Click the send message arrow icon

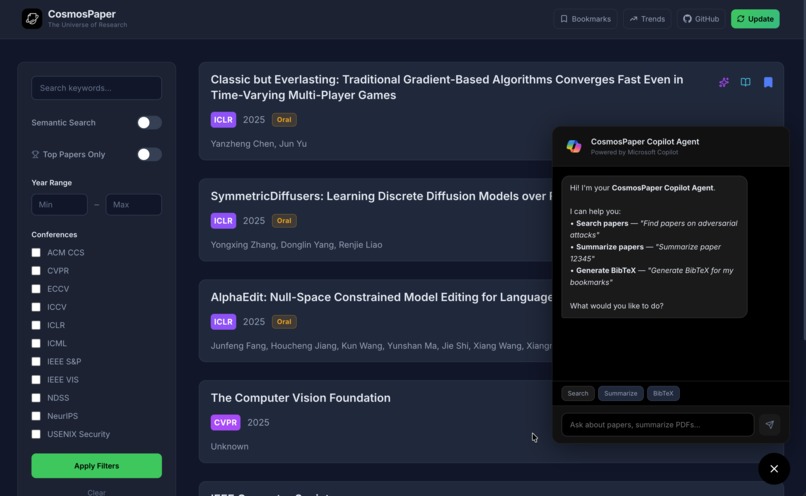click(770, 425)
